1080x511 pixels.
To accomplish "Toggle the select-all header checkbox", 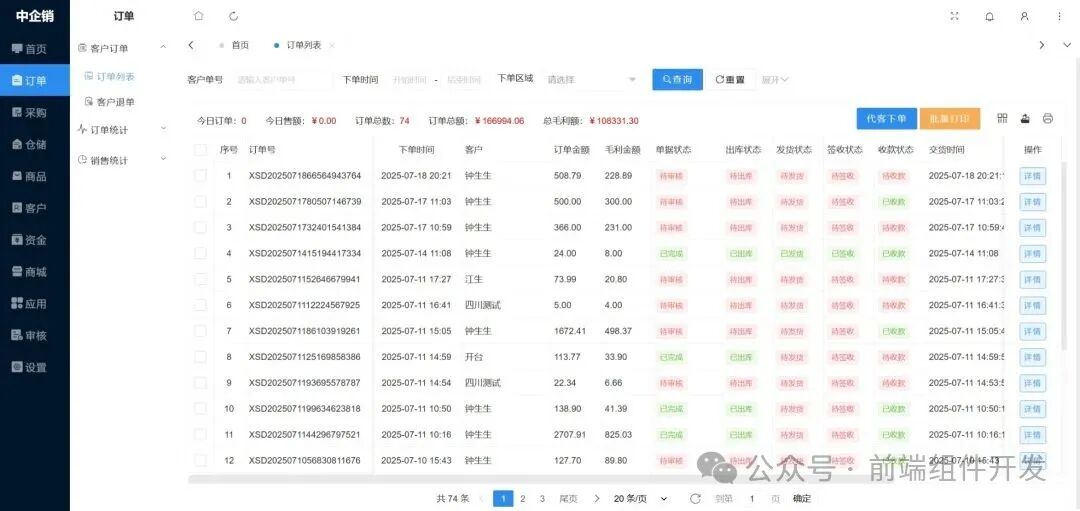I will (200, 149).
